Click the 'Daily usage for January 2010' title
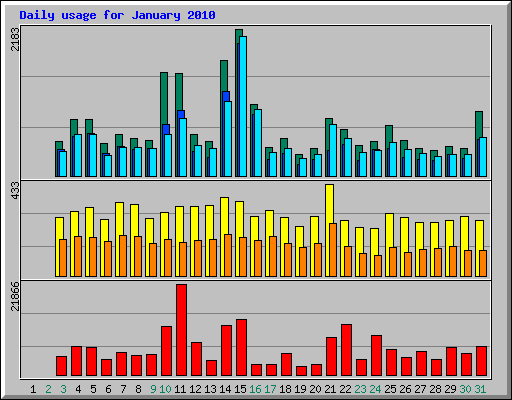This screenshot has height=400, width=512. click(117, 15)
